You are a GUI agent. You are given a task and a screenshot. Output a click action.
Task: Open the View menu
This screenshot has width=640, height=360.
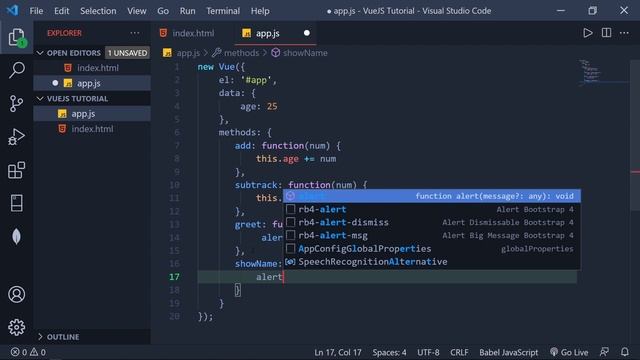coord(137,11)
